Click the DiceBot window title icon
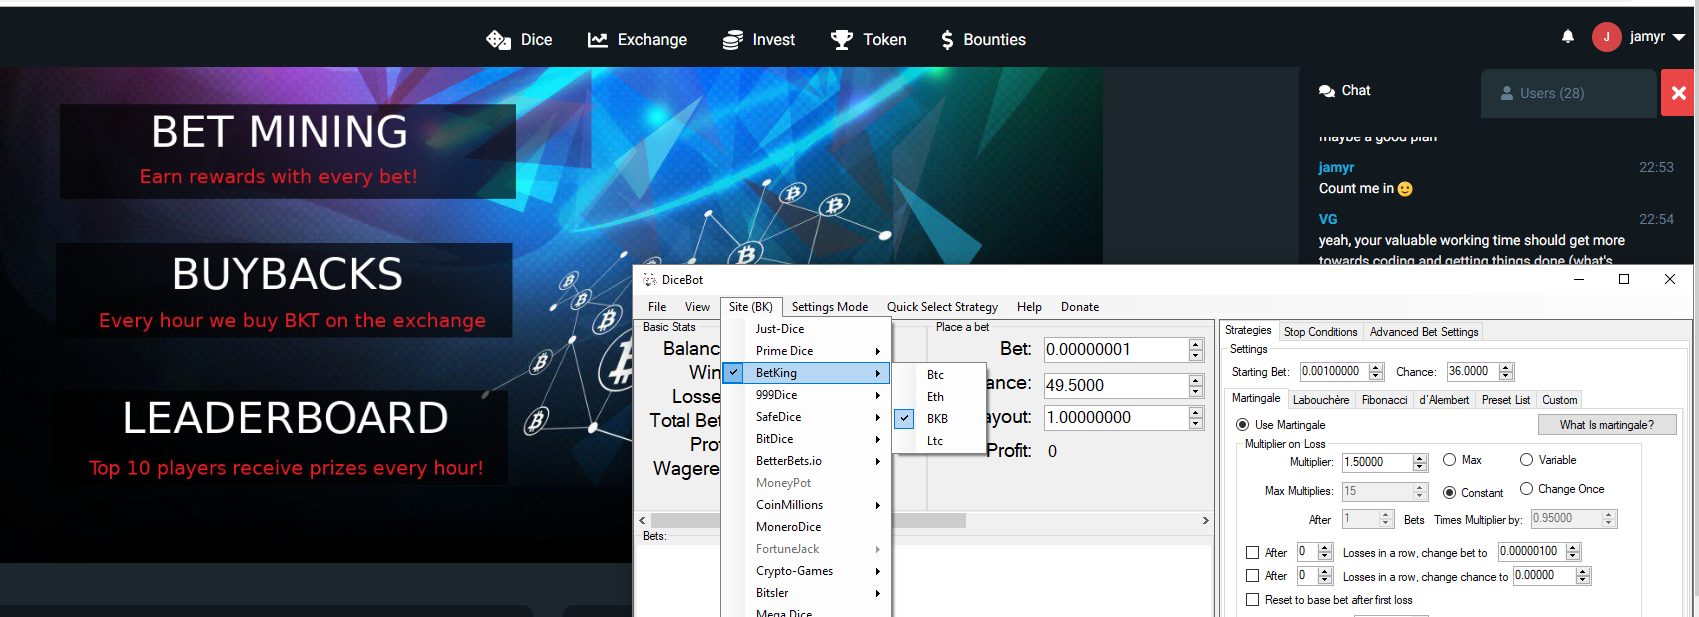1699x617 pixels. point(650,280)
